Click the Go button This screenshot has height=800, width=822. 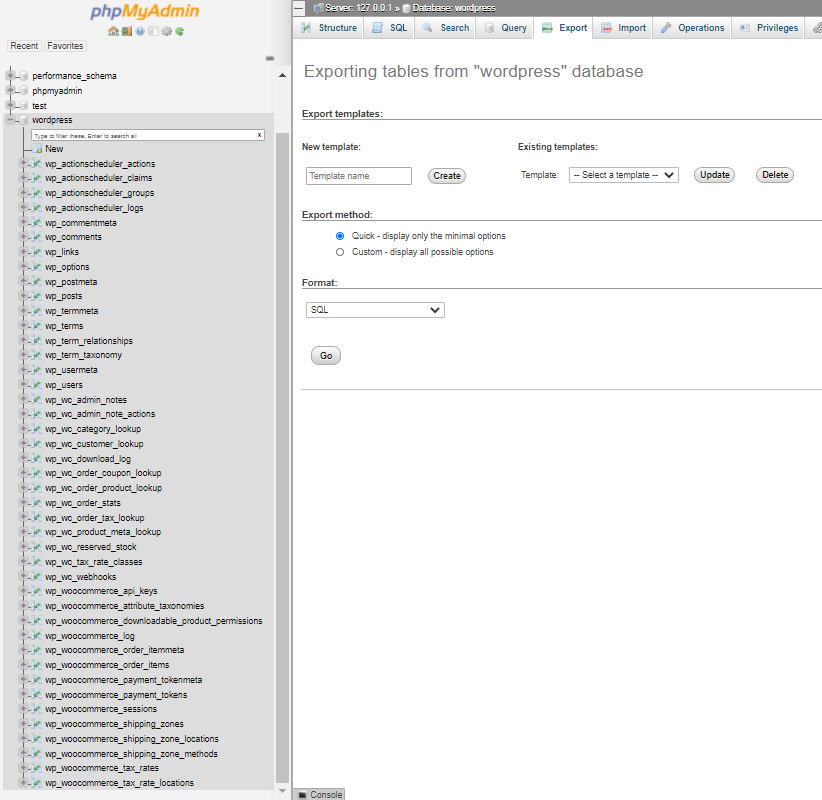pyautogui.click(x=326, y=356)
